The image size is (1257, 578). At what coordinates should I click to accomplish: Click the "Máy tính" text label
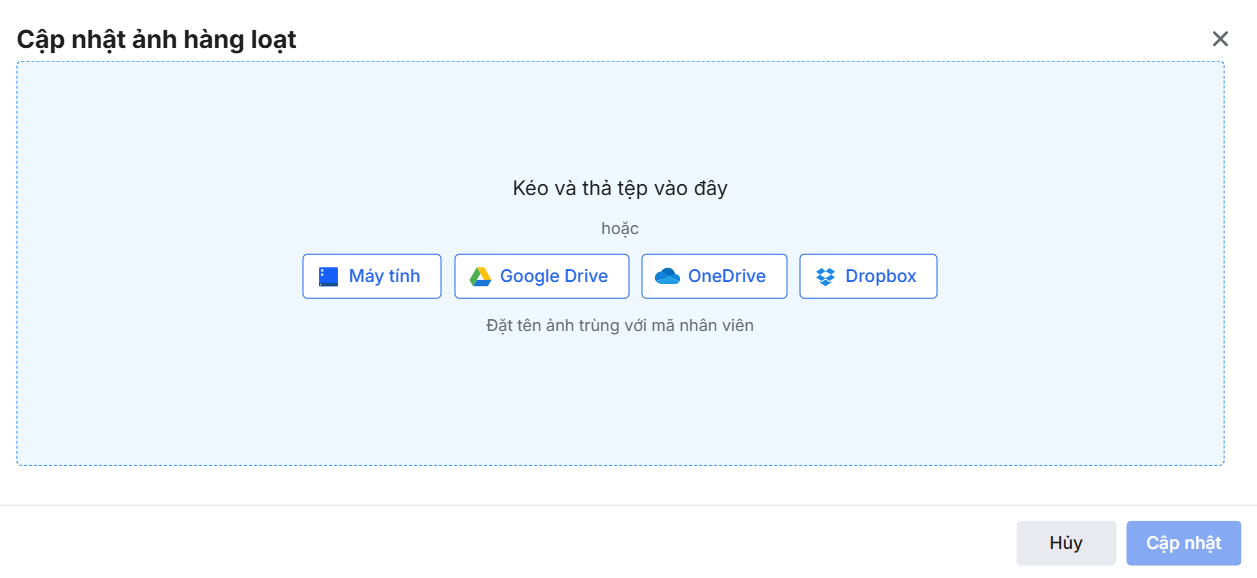click(384, 276)
